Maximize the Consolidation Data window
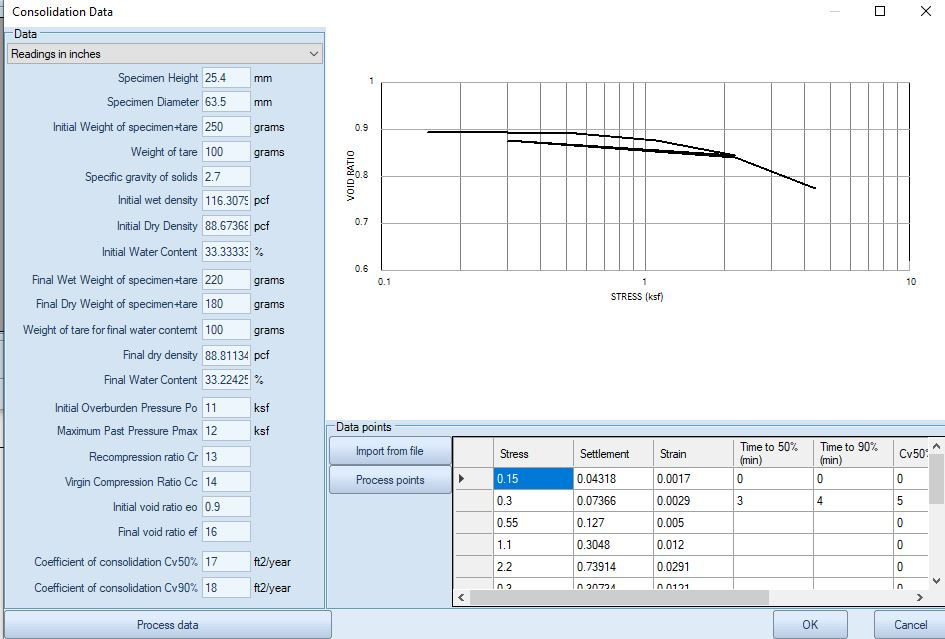 tap(880, 11)
